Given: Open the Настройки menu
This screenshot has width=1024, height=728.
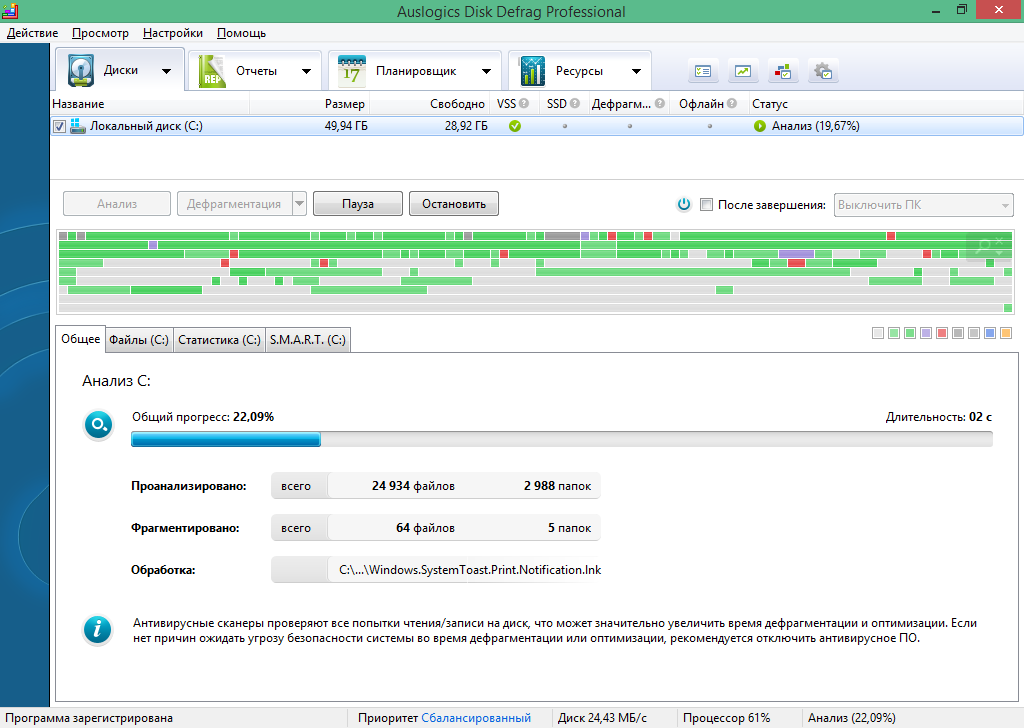Looking at the screenshot, I should coord(171,32).
